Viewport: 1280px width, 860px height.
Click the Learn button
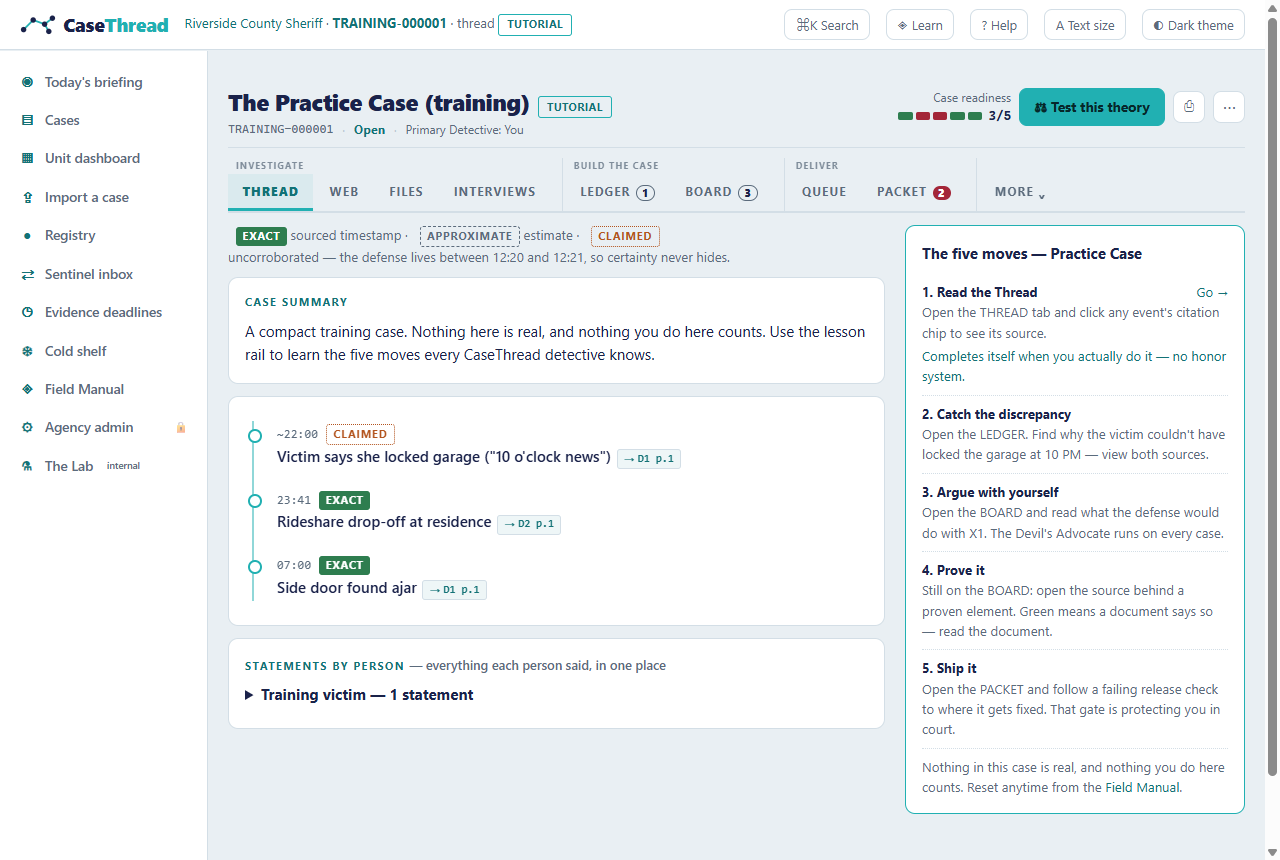point(920,25)
